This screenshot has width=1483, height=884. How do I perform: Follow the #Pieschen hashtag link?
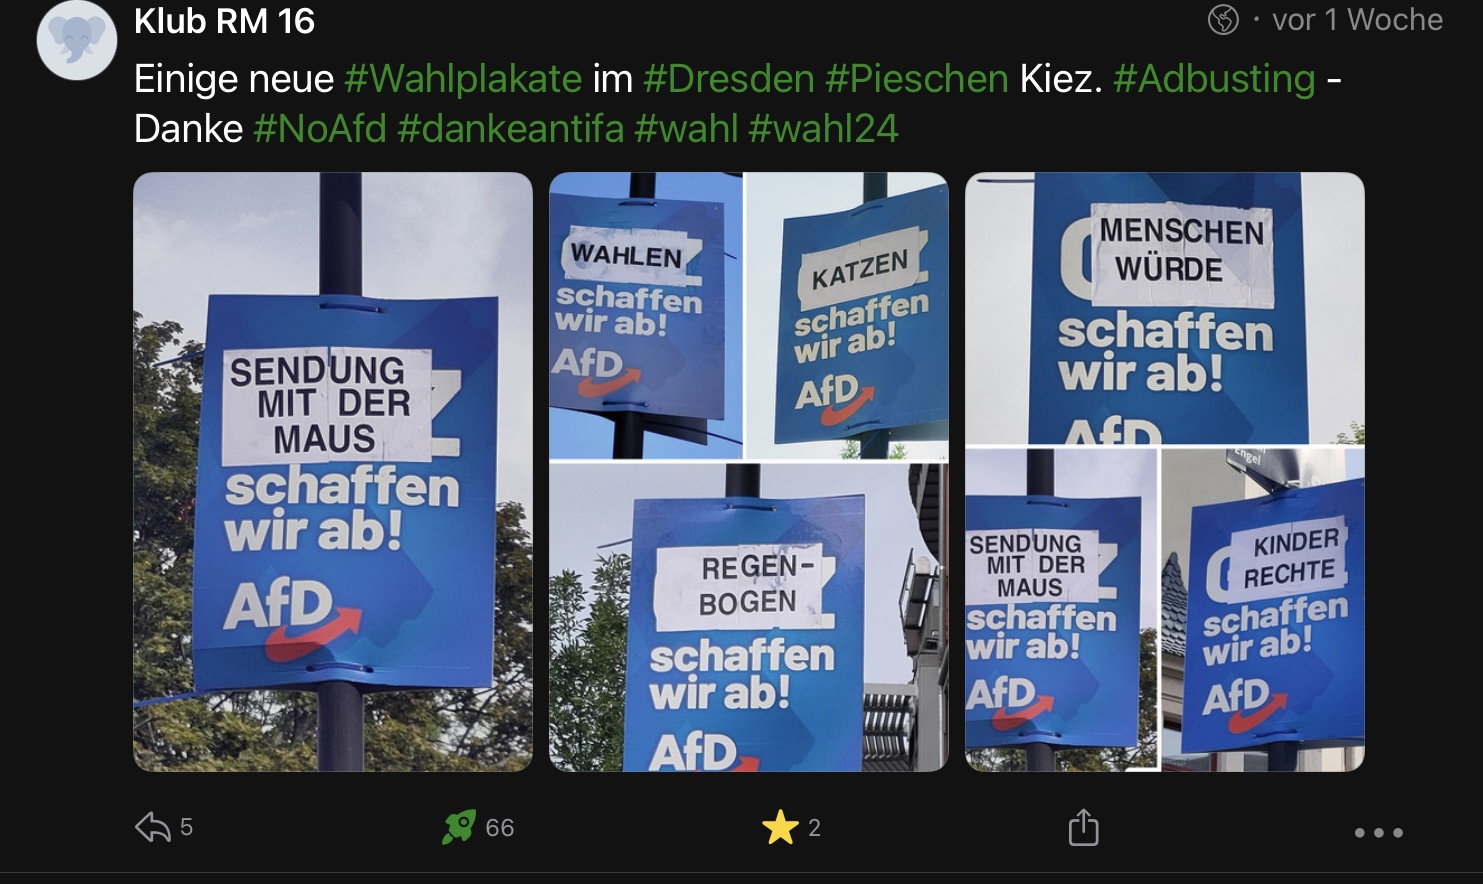pyautogui.click(x=917, y=78)
